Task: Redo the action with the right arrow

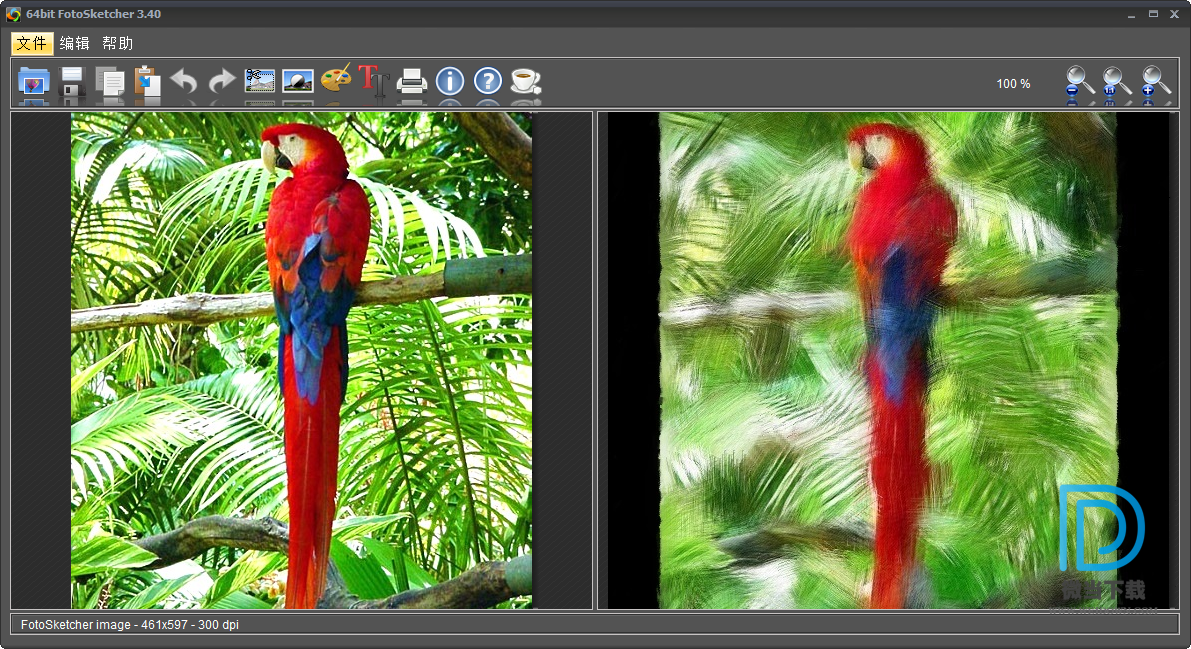Action: pos(221,82)
